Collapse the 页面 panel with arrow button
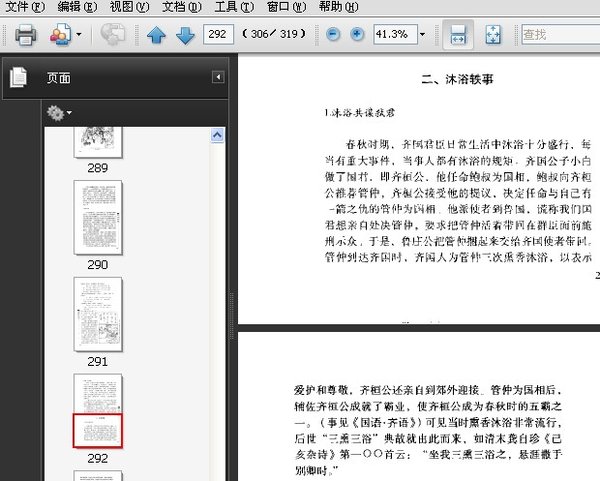Screen dimensions: 600x481 (x=218, y=77)
